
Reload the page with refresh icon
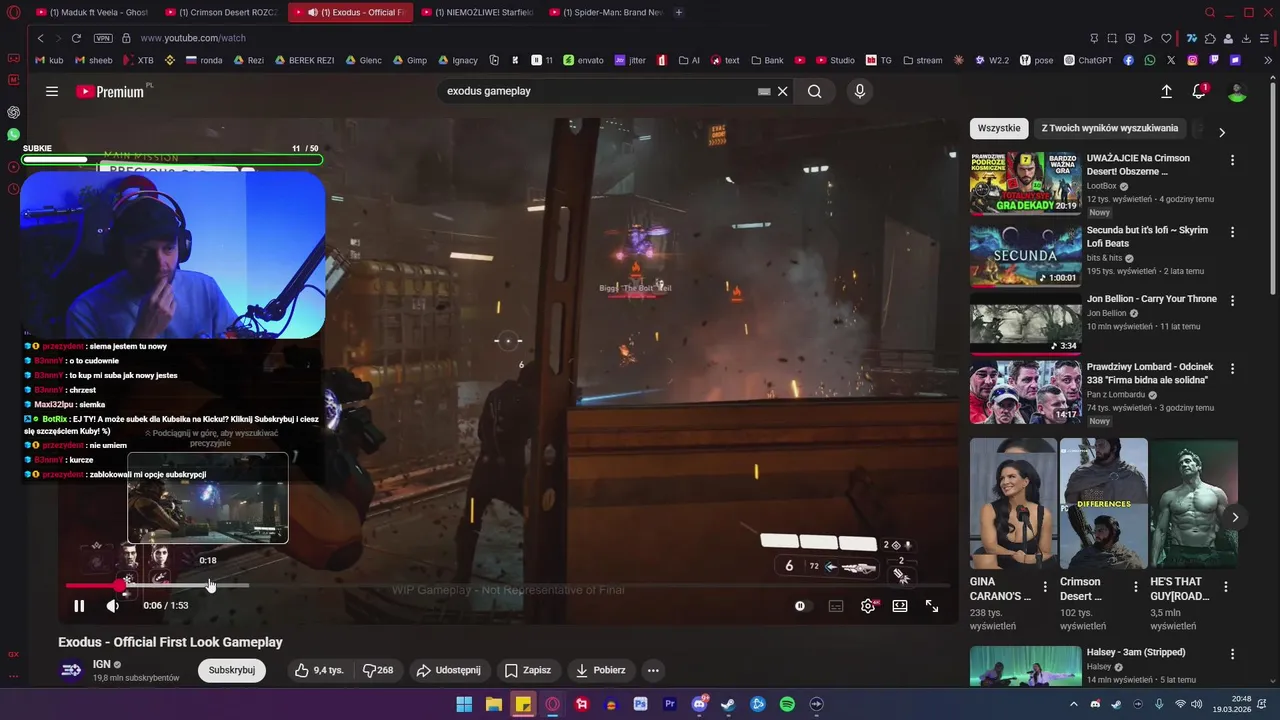click(76, 38)
